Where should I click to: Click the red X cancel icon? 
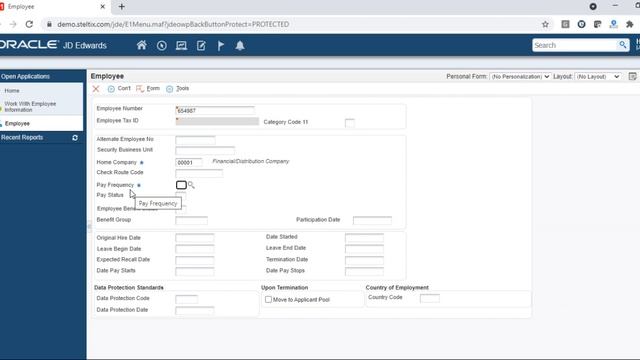point(96,89)
